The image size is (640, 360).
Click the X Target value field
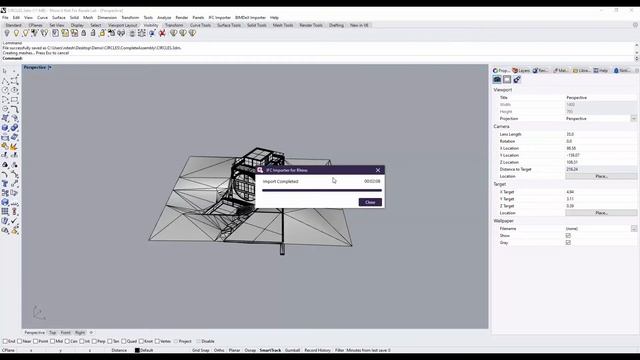click(x=600, y=192)
